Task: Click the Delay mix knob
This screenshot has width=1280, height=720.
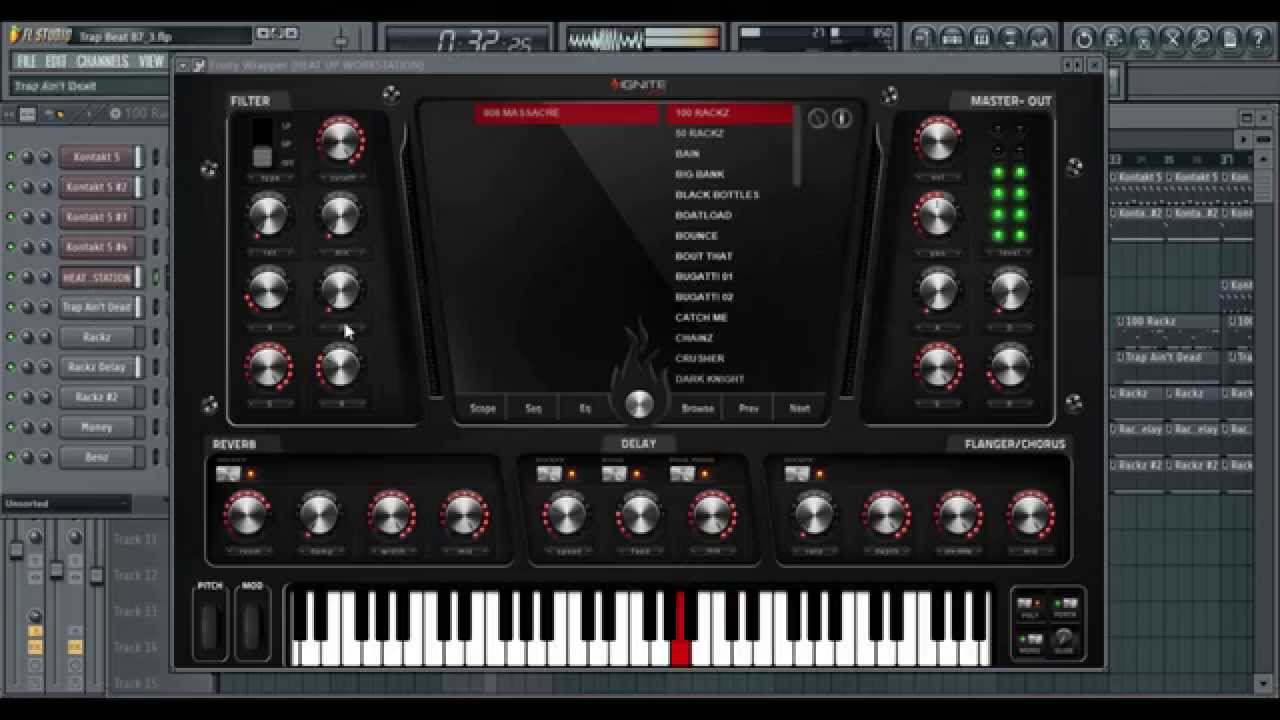Action: click(712, 515)
